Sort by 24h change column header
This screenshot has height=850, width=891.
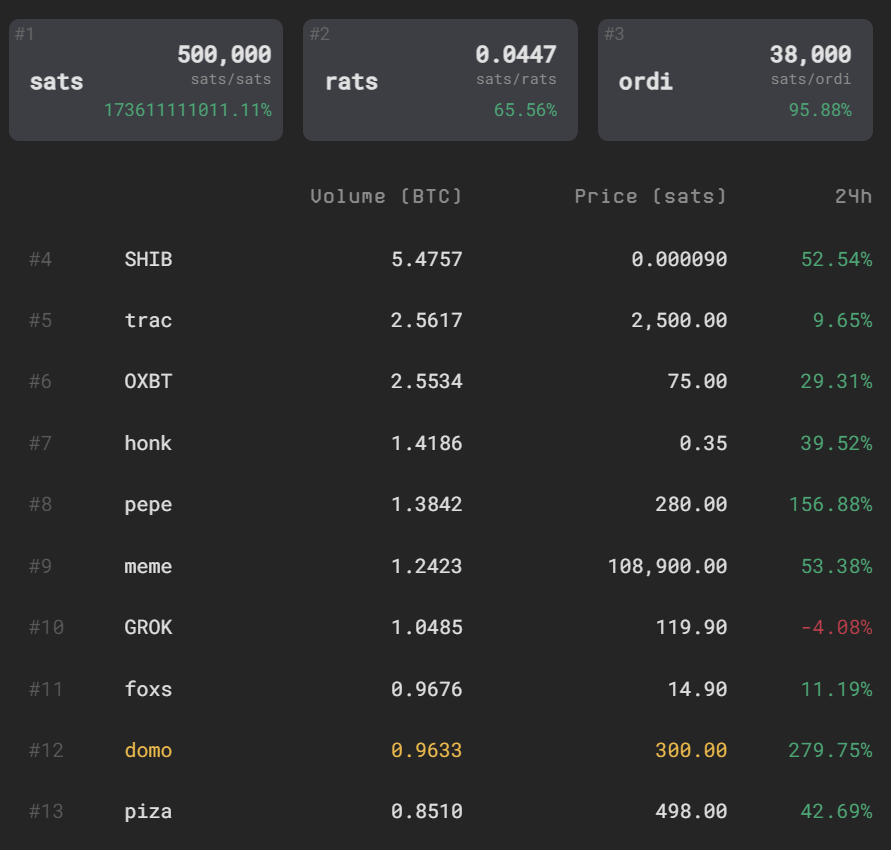853,197
